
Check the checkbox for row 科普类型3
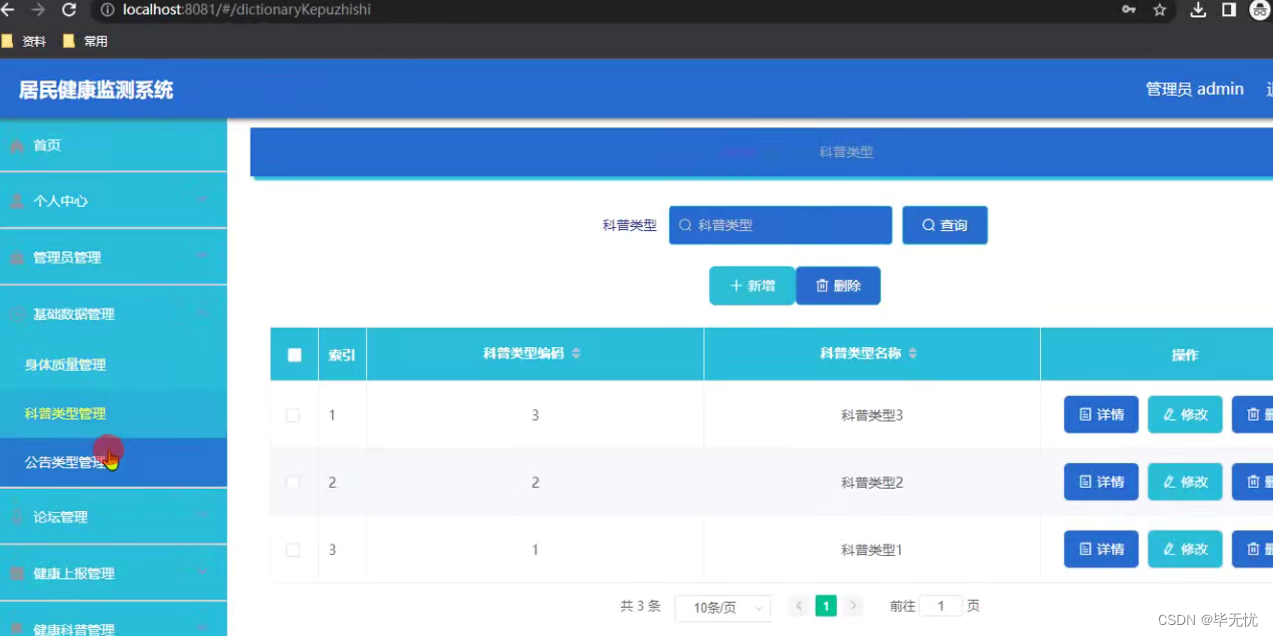(x=293, y=414)
